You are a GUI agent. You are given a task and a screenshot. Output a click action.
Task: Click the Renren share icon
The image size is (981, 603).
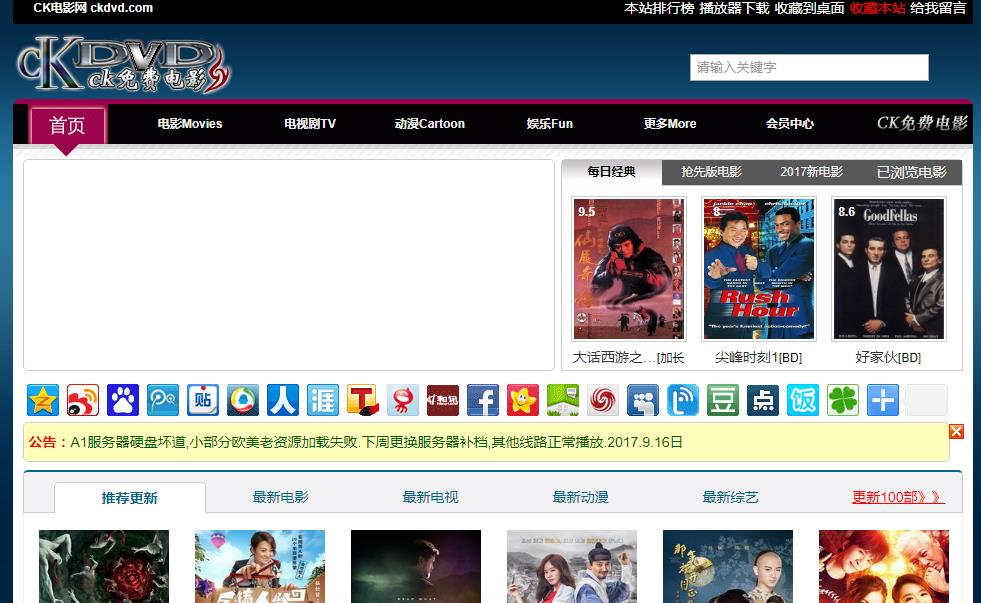[283, 400]
